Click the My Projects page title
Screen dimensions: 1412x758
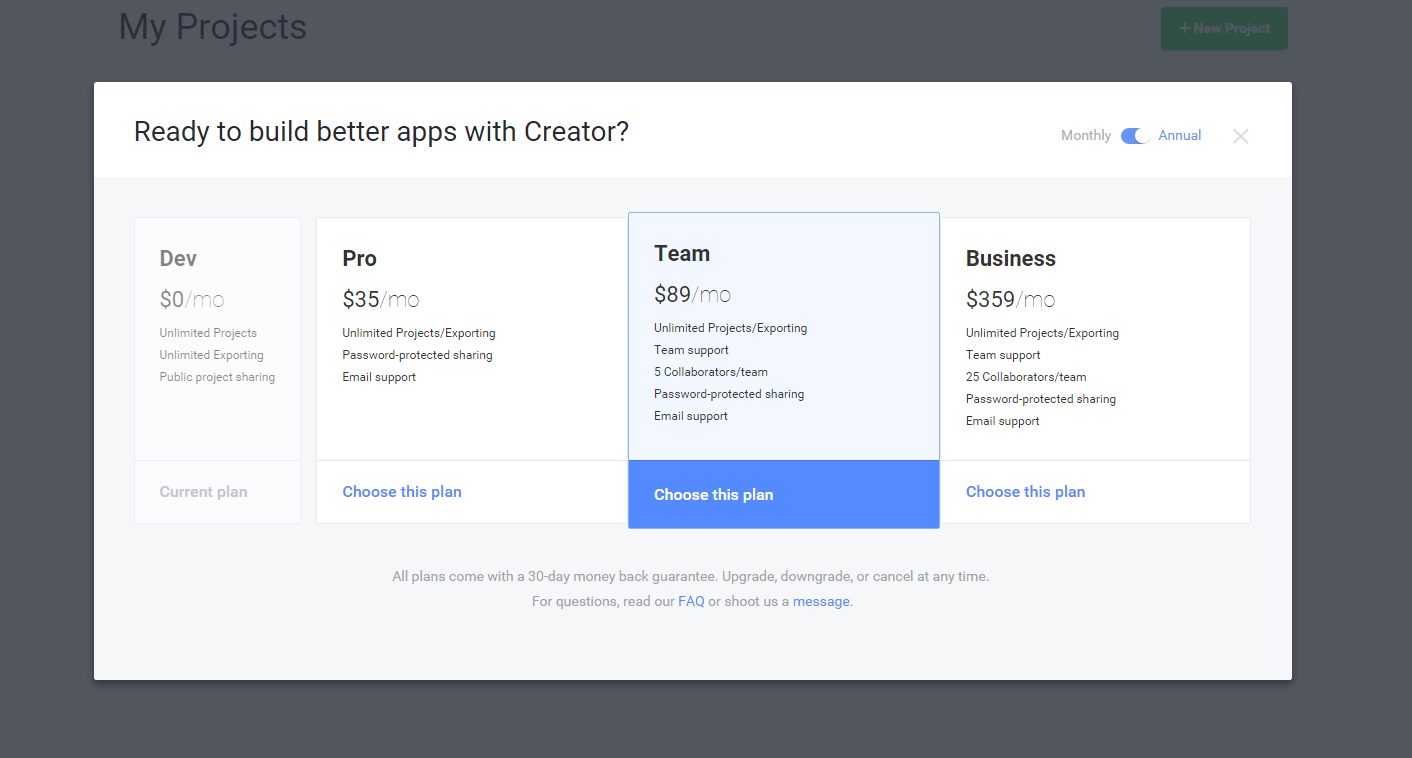(x=213, y=27)
